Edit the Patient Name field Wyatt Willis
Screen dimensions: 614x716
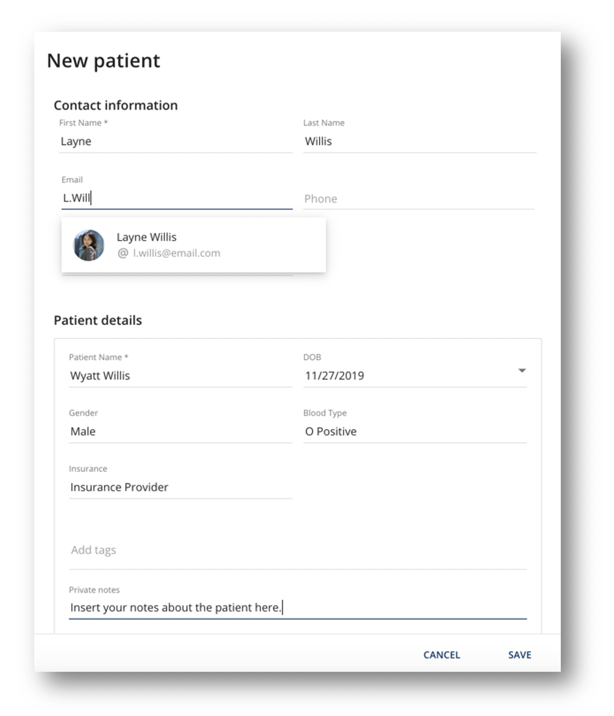pos(180,376)
